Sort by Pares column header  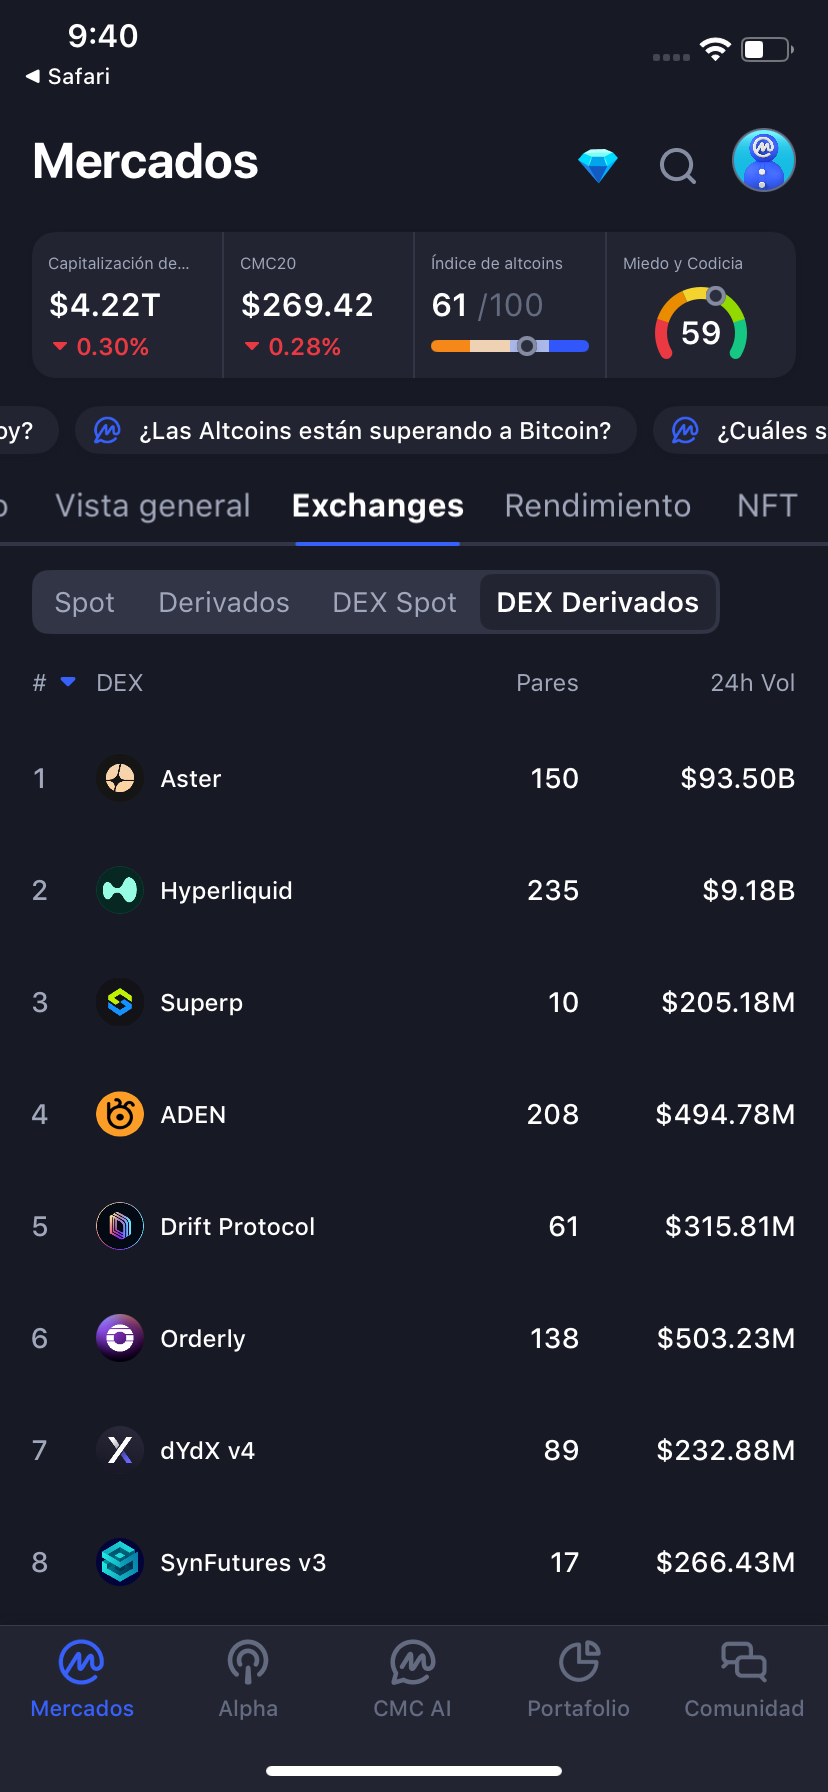coord(547,683)
